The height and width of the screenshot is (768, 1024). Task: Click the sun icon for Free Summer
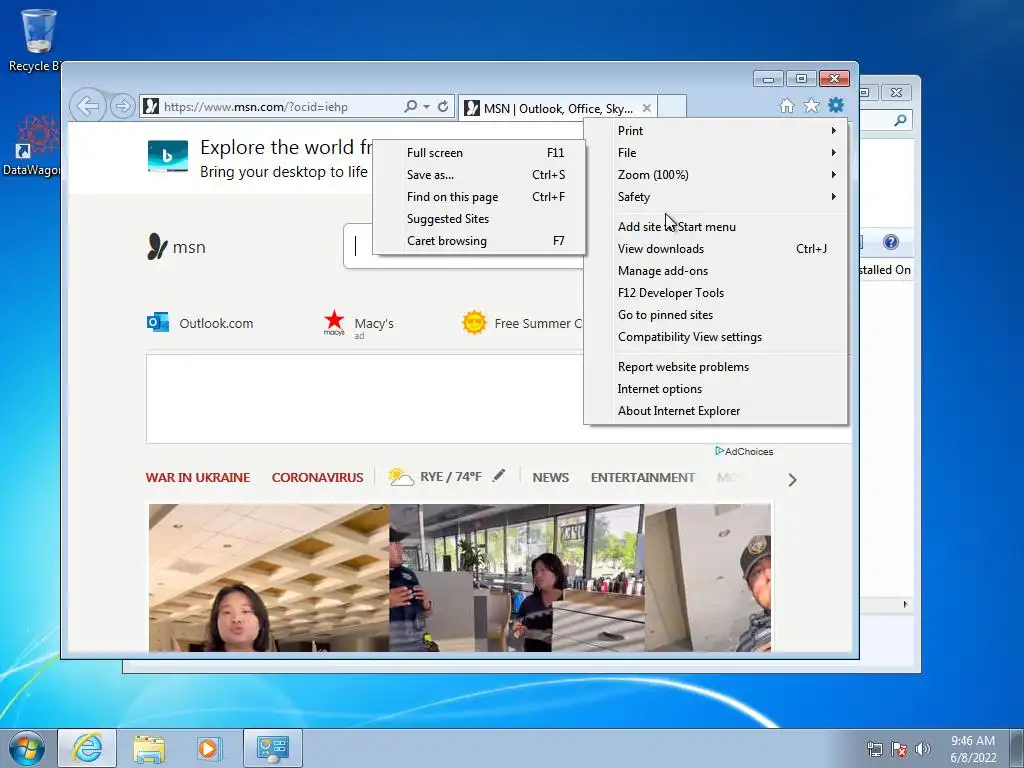coord(474,323)
